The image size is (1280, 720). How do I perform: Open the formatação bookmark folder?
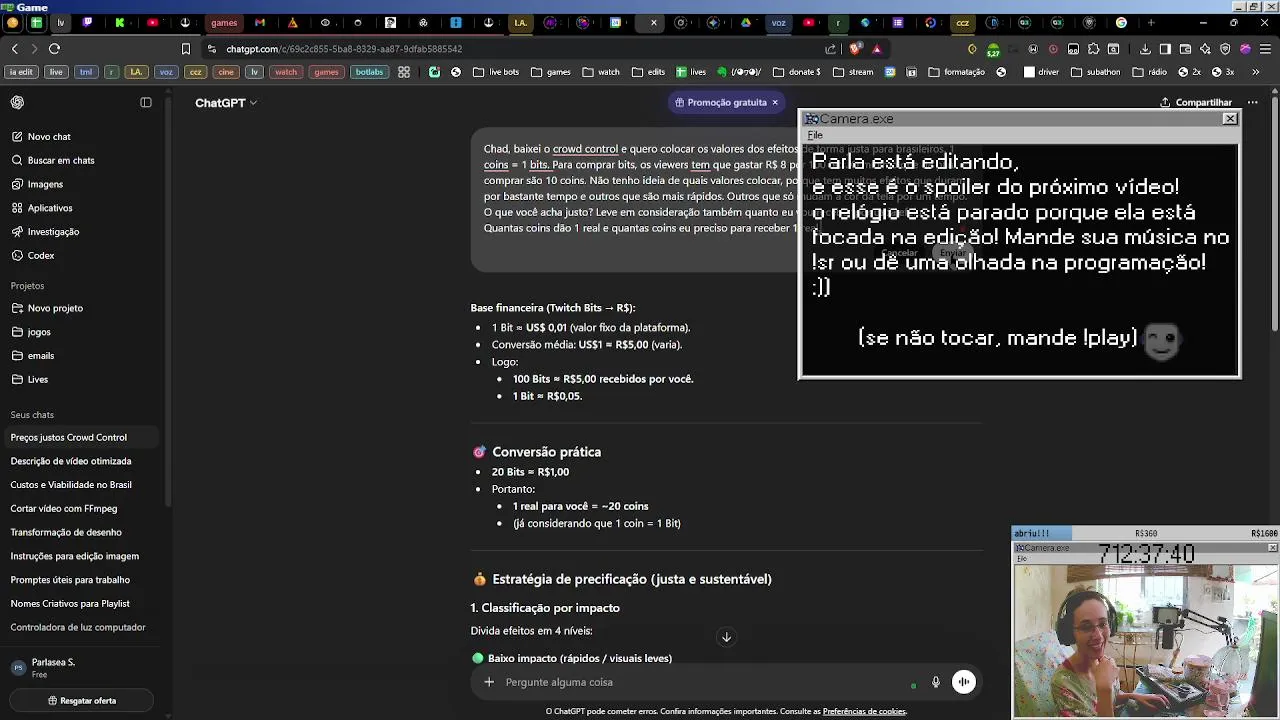957,72
